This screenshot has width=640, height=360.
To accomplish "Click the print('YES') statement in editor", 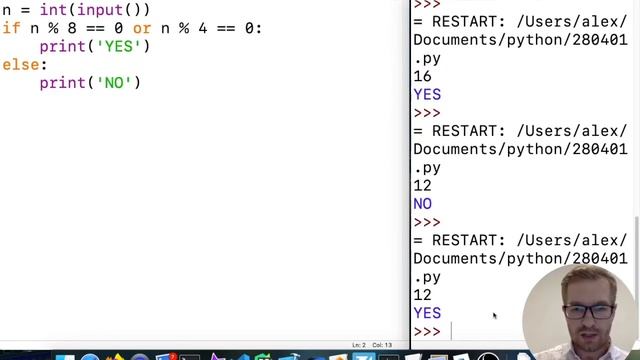I will [95, 47].
